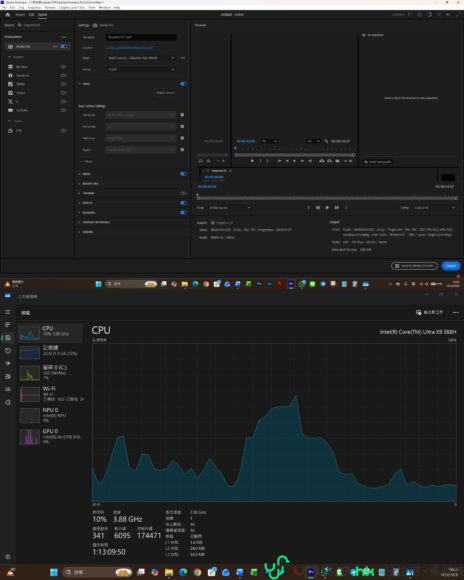Image resolution: width=464 pixels, height=580 pixels.
Task: Open the Preset dropdown in export settings
Action: 140,58
